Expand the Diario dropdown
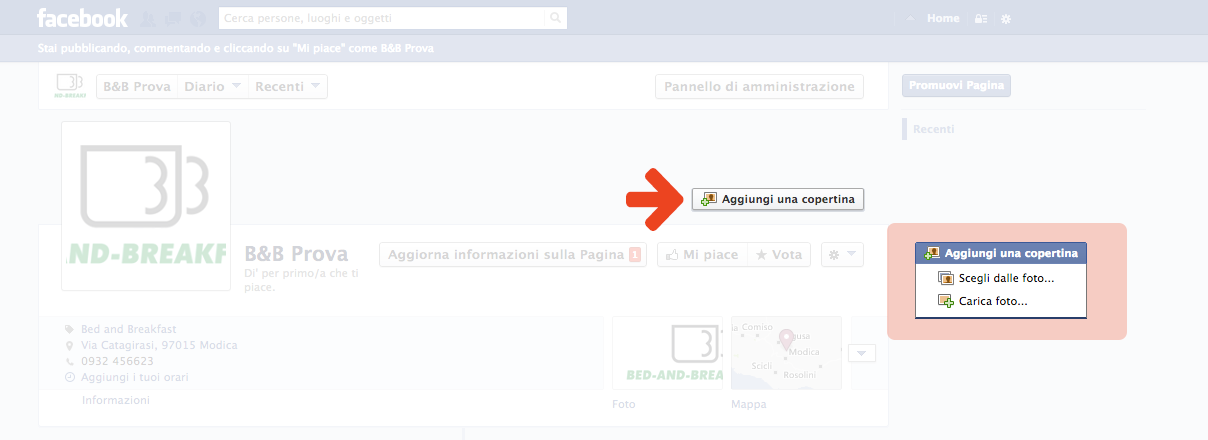This screenshot has width=1208, height=440. 213,87
